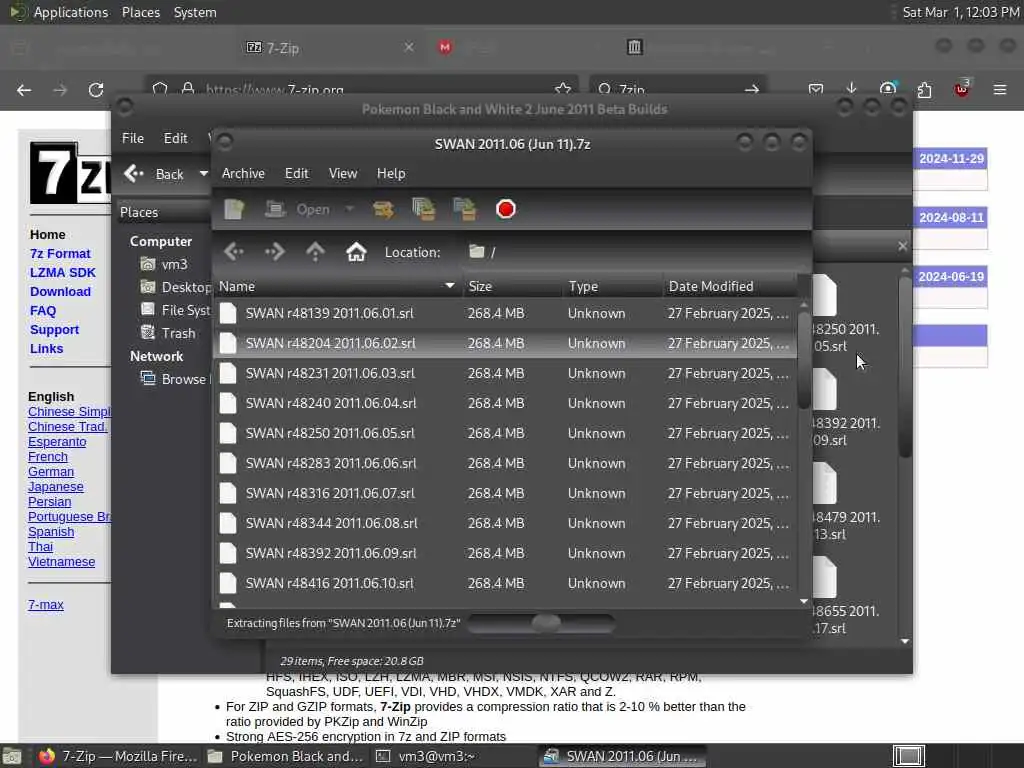Expand the Back history dropdown arrow

(x=204, y=174)
